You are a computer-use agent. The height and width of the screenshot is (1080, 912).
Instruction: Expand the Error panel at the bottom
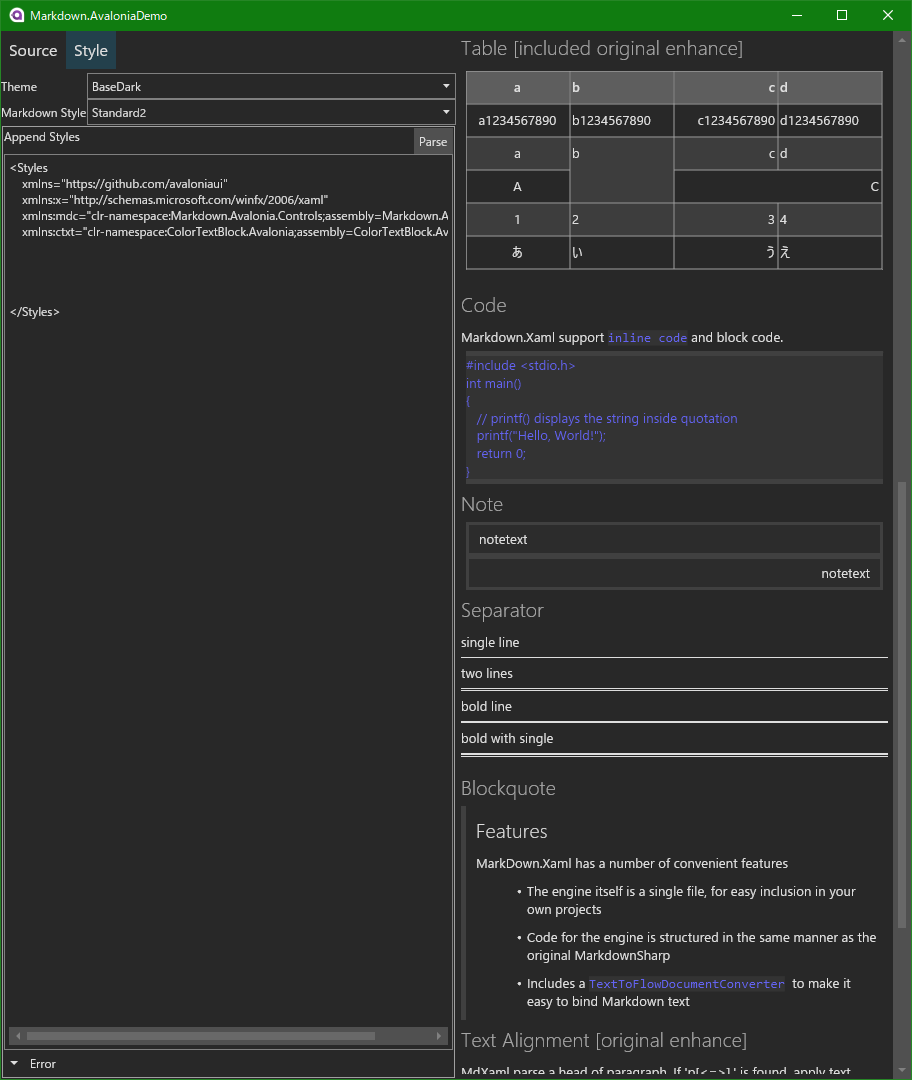click(x=42, y=1063)
